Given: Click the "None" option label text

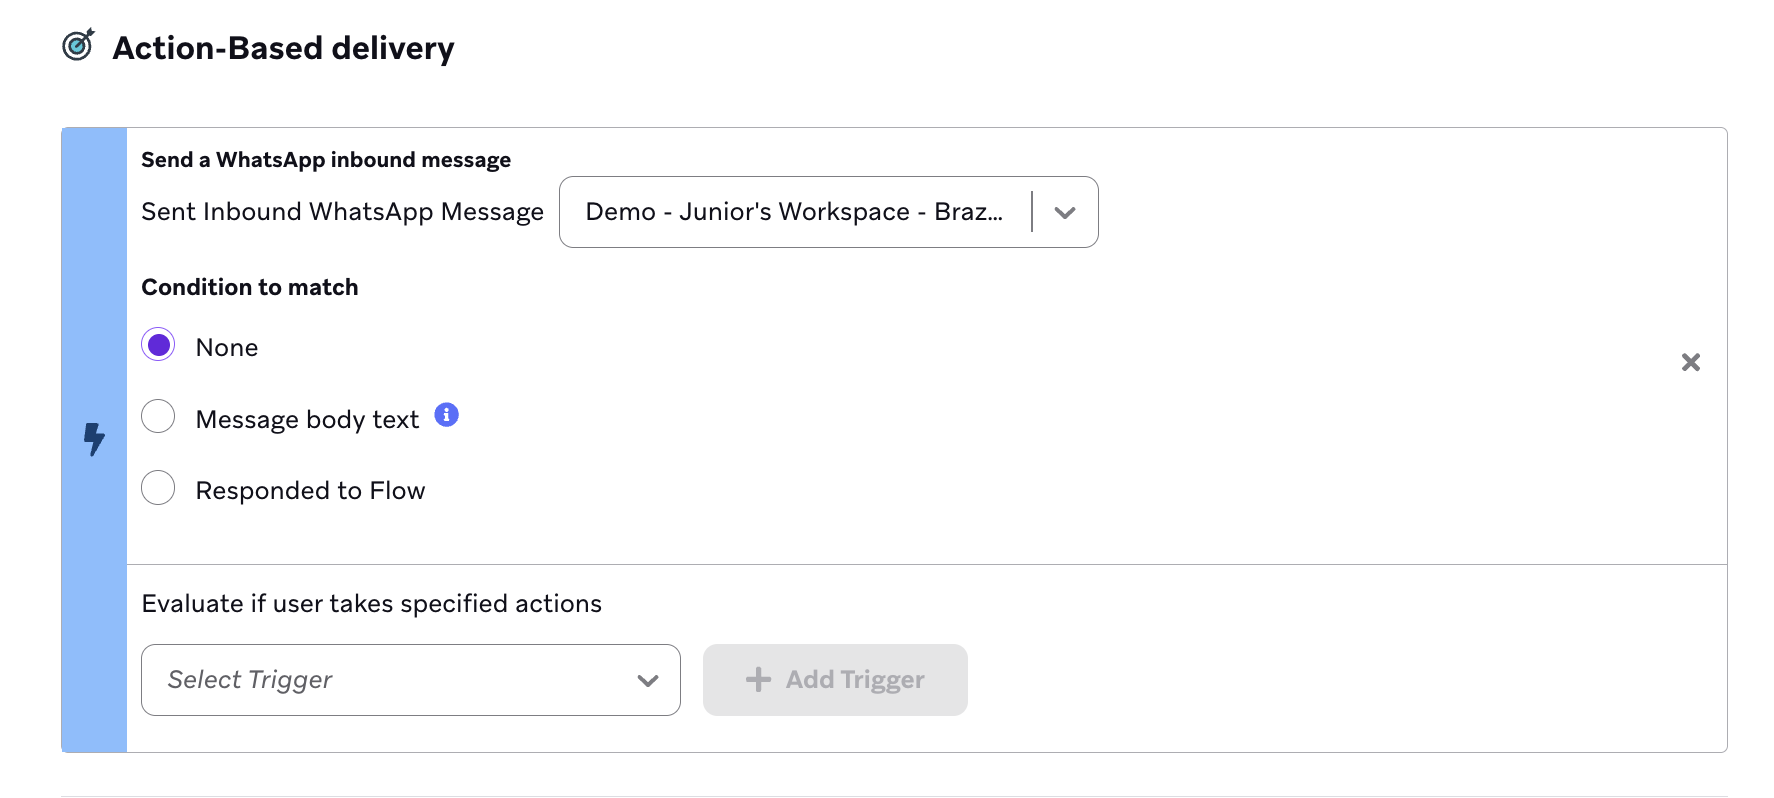Looking at the screenshot, I should pos(227,348).
